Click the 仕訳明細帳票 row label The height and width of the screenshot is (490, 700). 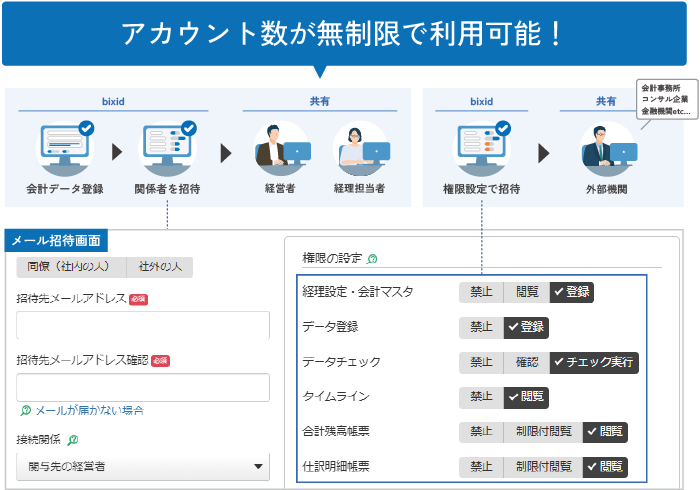coord(336,467)
